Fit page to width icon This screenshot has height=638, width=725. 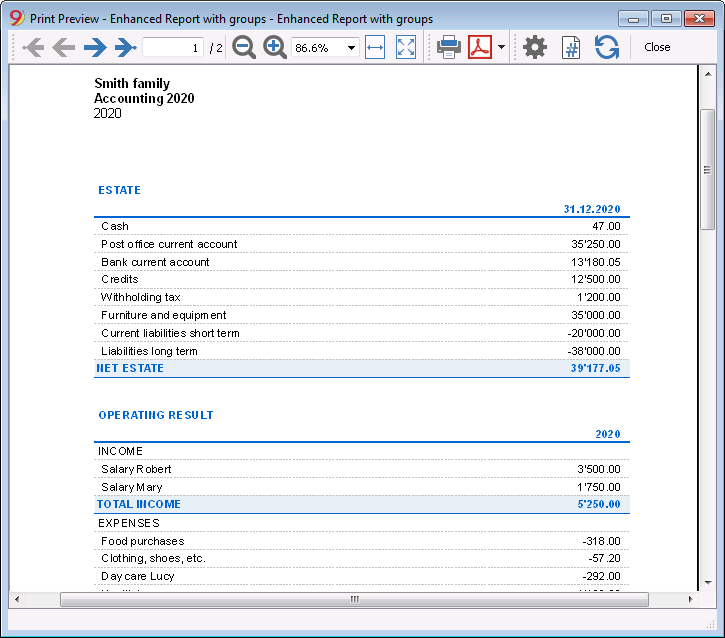tap(375, 47)
